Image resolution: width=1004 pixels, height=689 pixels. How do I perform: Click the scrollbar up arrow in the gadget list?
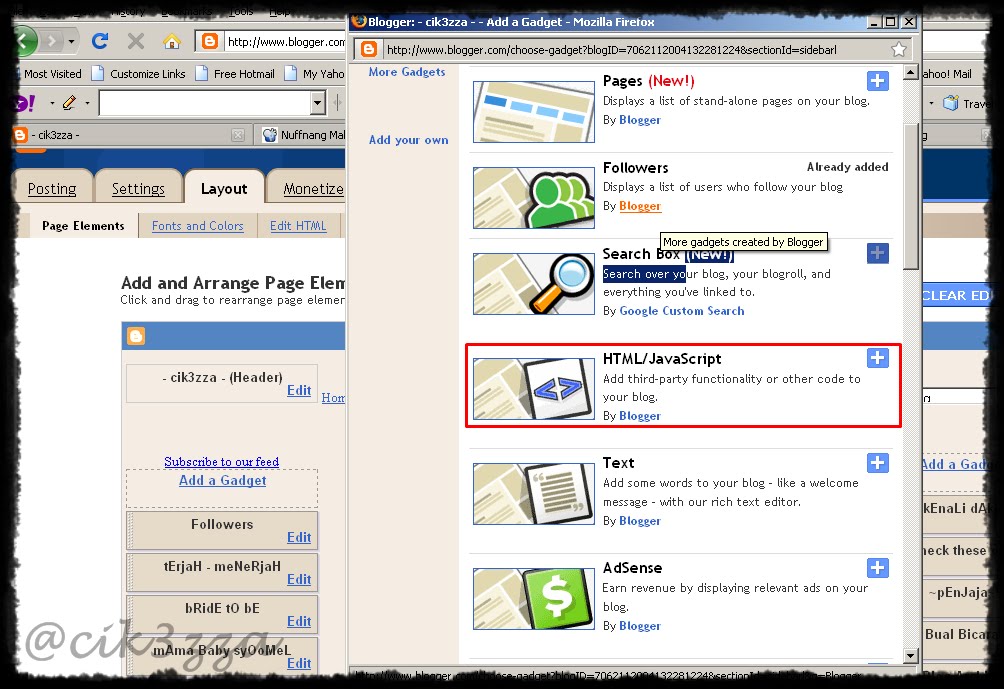(911, 72)
